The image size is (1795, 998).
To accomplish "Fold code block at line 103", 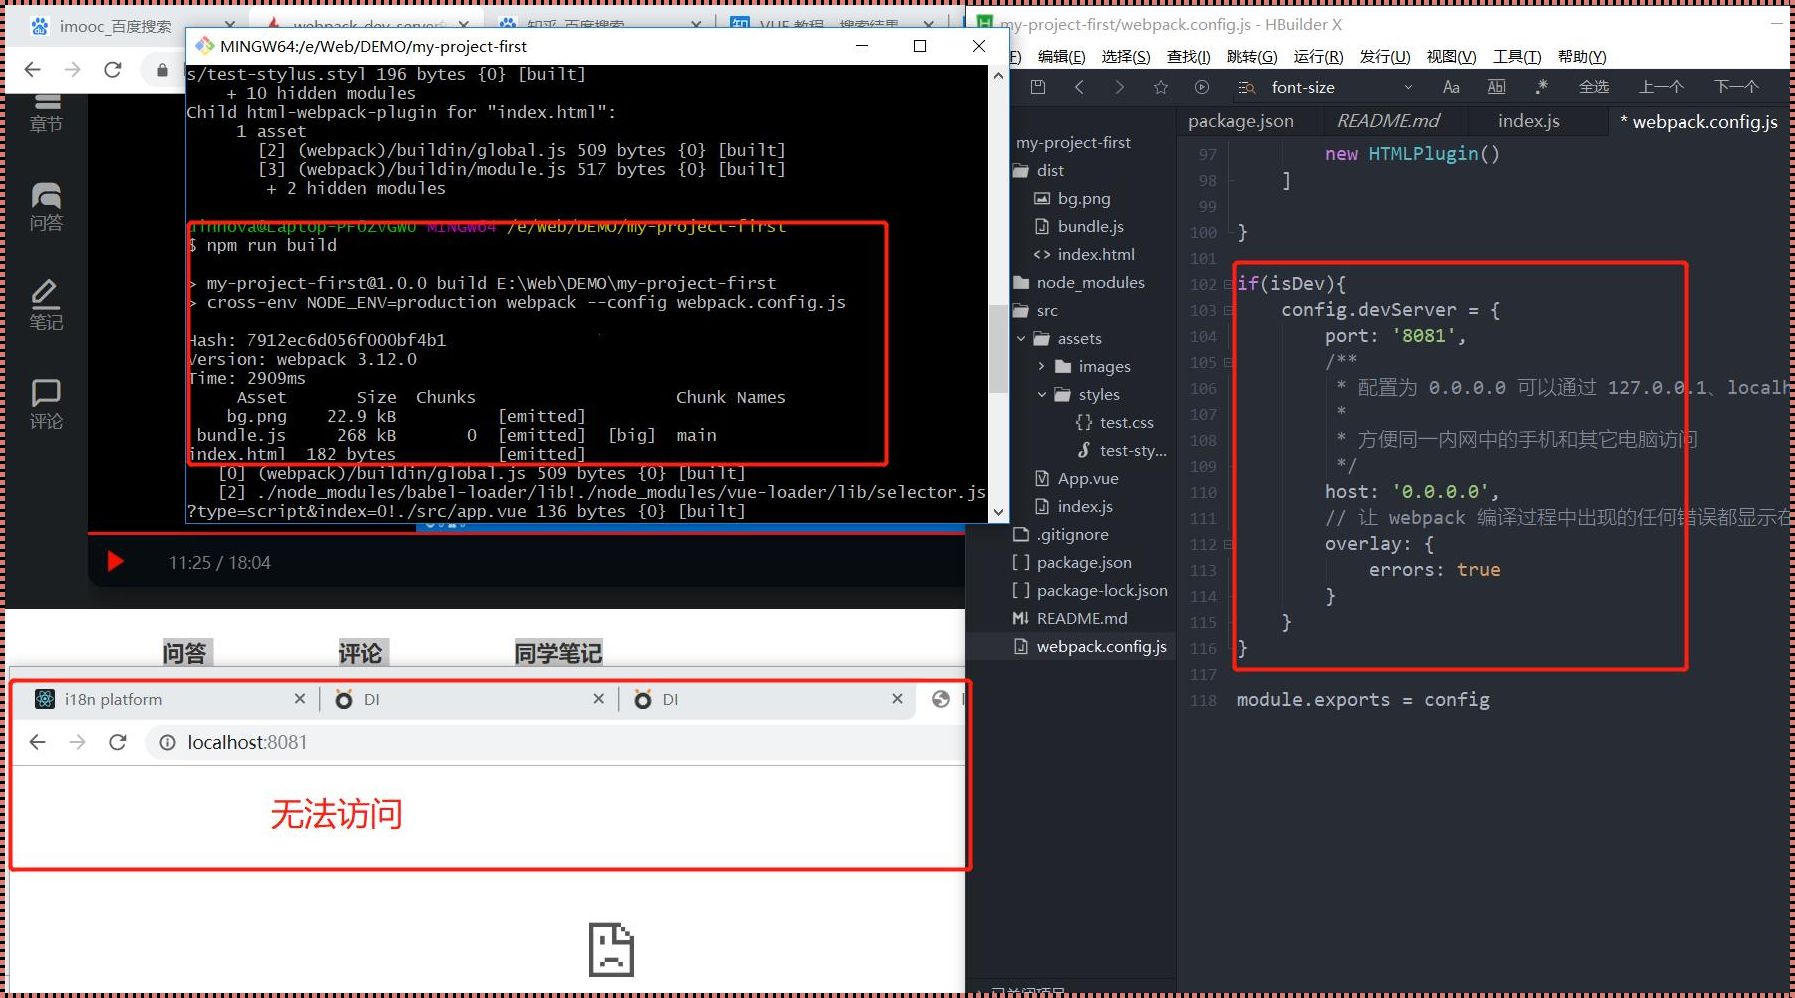I will [x=1228, y=311].
